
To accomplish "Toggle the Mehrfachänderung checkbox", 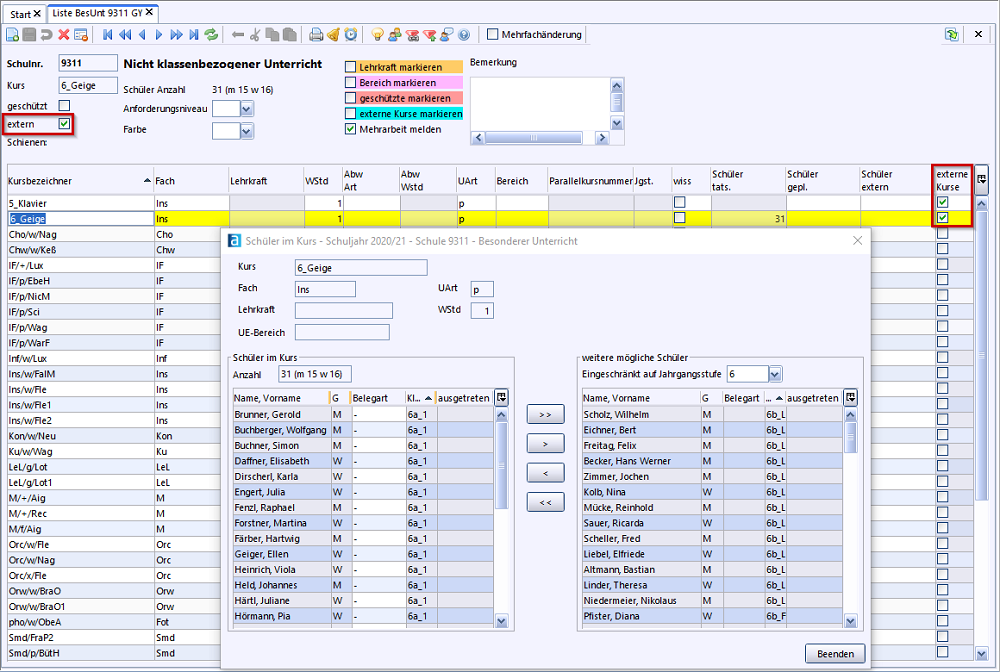I will point(492,34).
